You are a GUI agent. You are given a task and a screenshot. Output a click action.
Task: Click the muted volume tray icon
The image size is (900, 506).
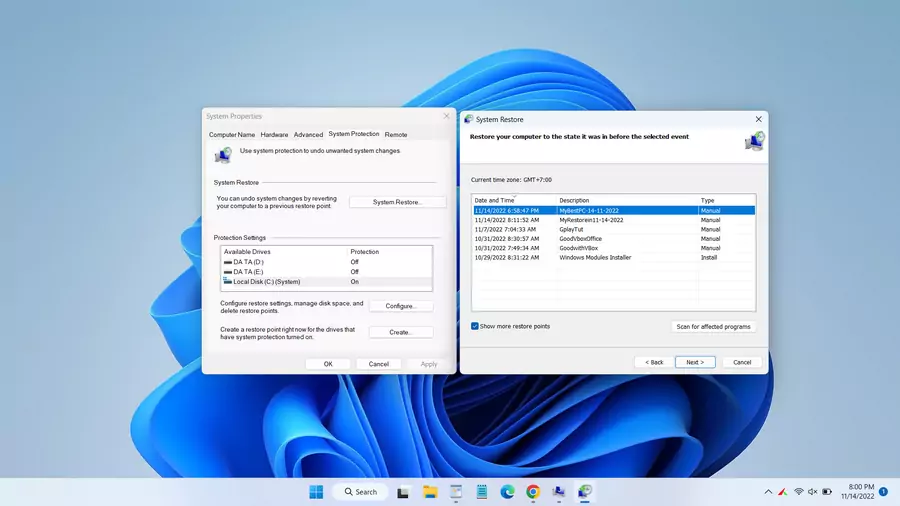(x=812, y=492)
